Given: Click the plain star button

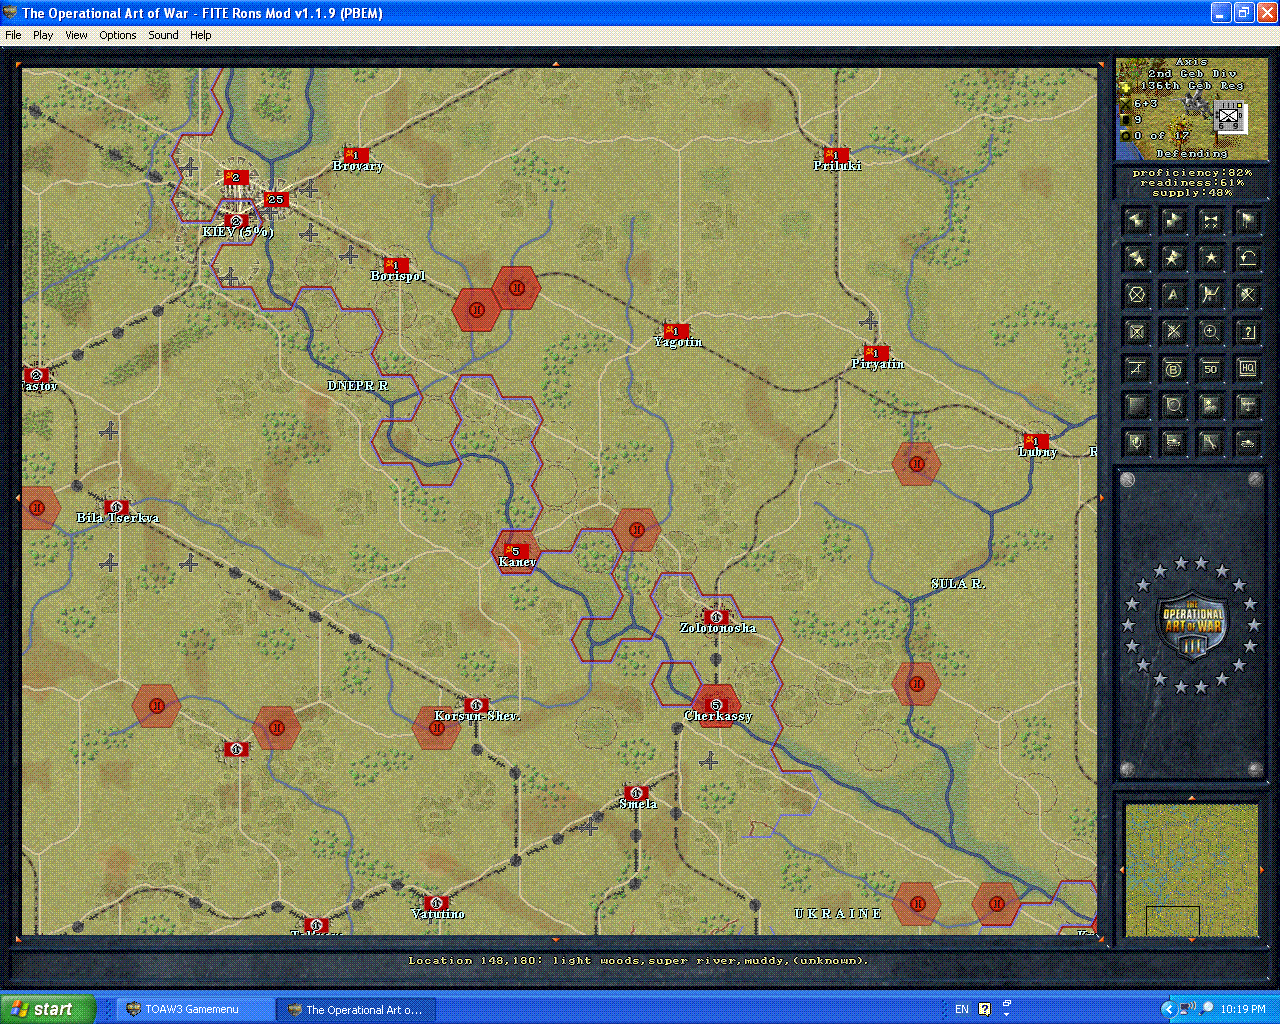Looking at the screenshot, I should (x=1210, y=258).
